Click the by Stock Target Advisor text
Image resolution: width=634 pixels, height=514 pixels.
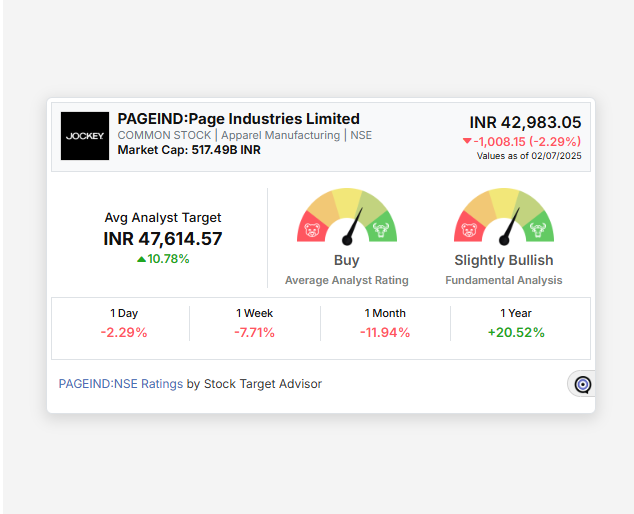pos(254,384)
